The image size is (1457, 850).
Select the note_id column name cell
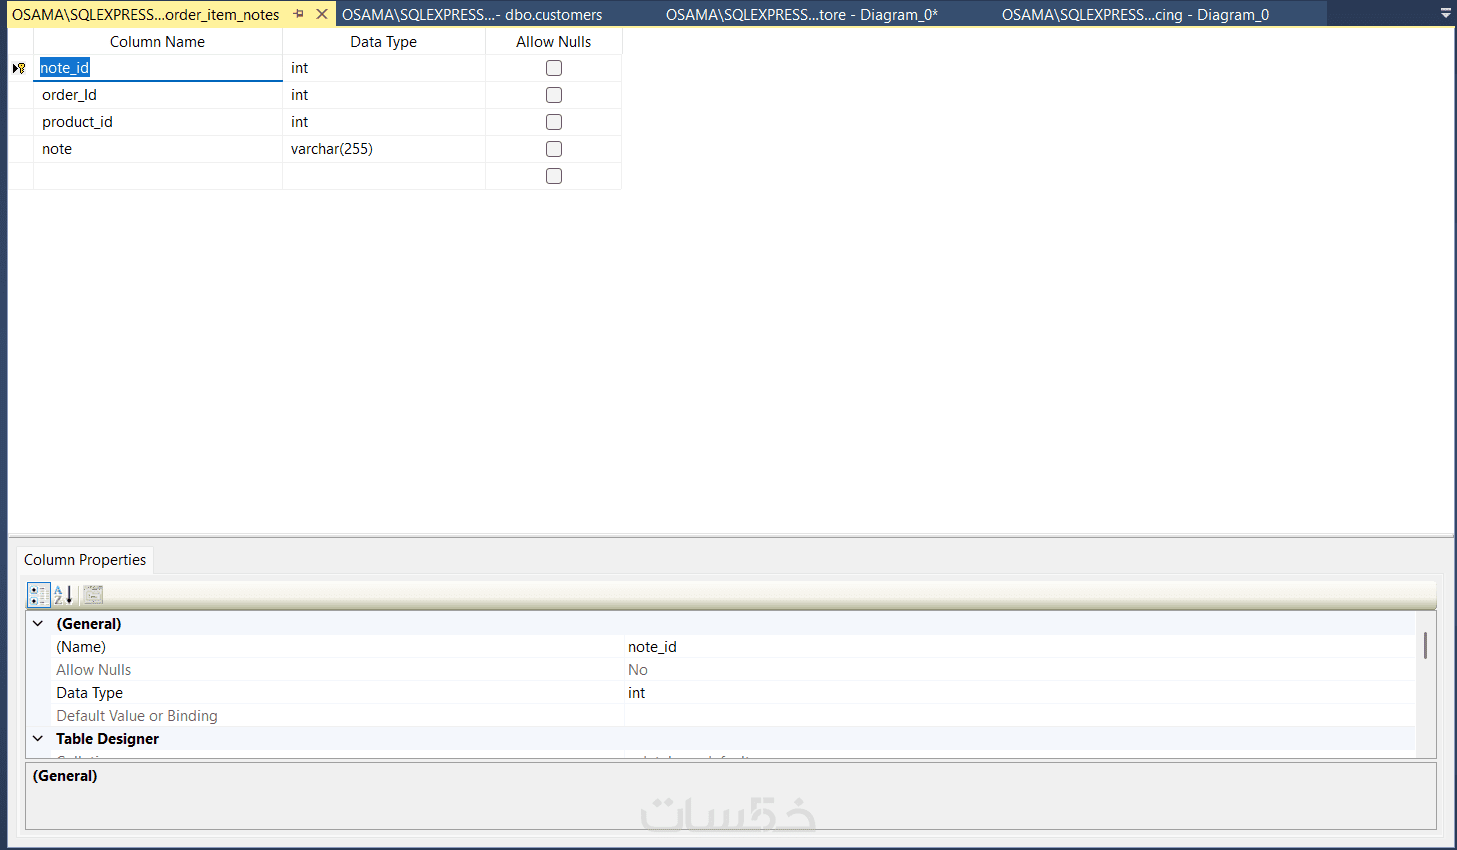(x=158, y=68)
